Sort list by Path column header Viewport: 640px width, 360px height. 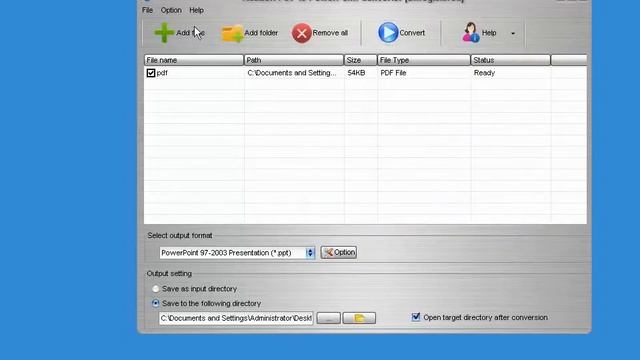pyautogui.click(x=294, y=60)
